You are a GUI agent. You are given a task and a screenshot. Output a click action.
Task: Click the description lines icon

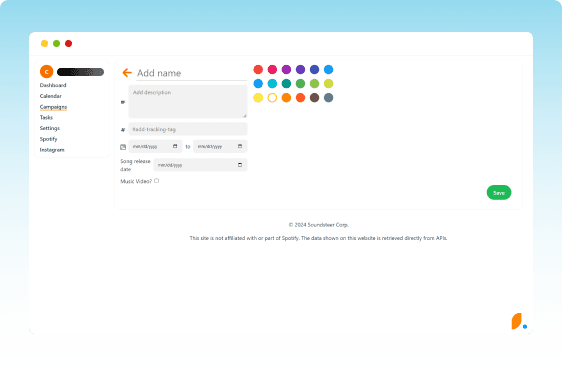coord(123,102)
